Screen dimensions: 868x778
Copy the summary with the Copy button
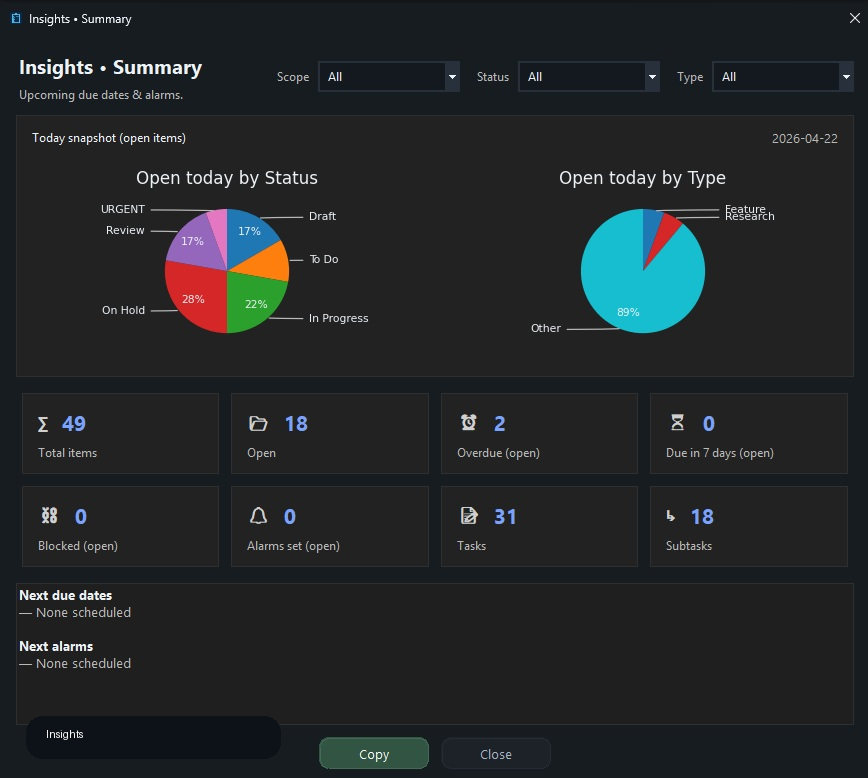click(x=374, y=754)
